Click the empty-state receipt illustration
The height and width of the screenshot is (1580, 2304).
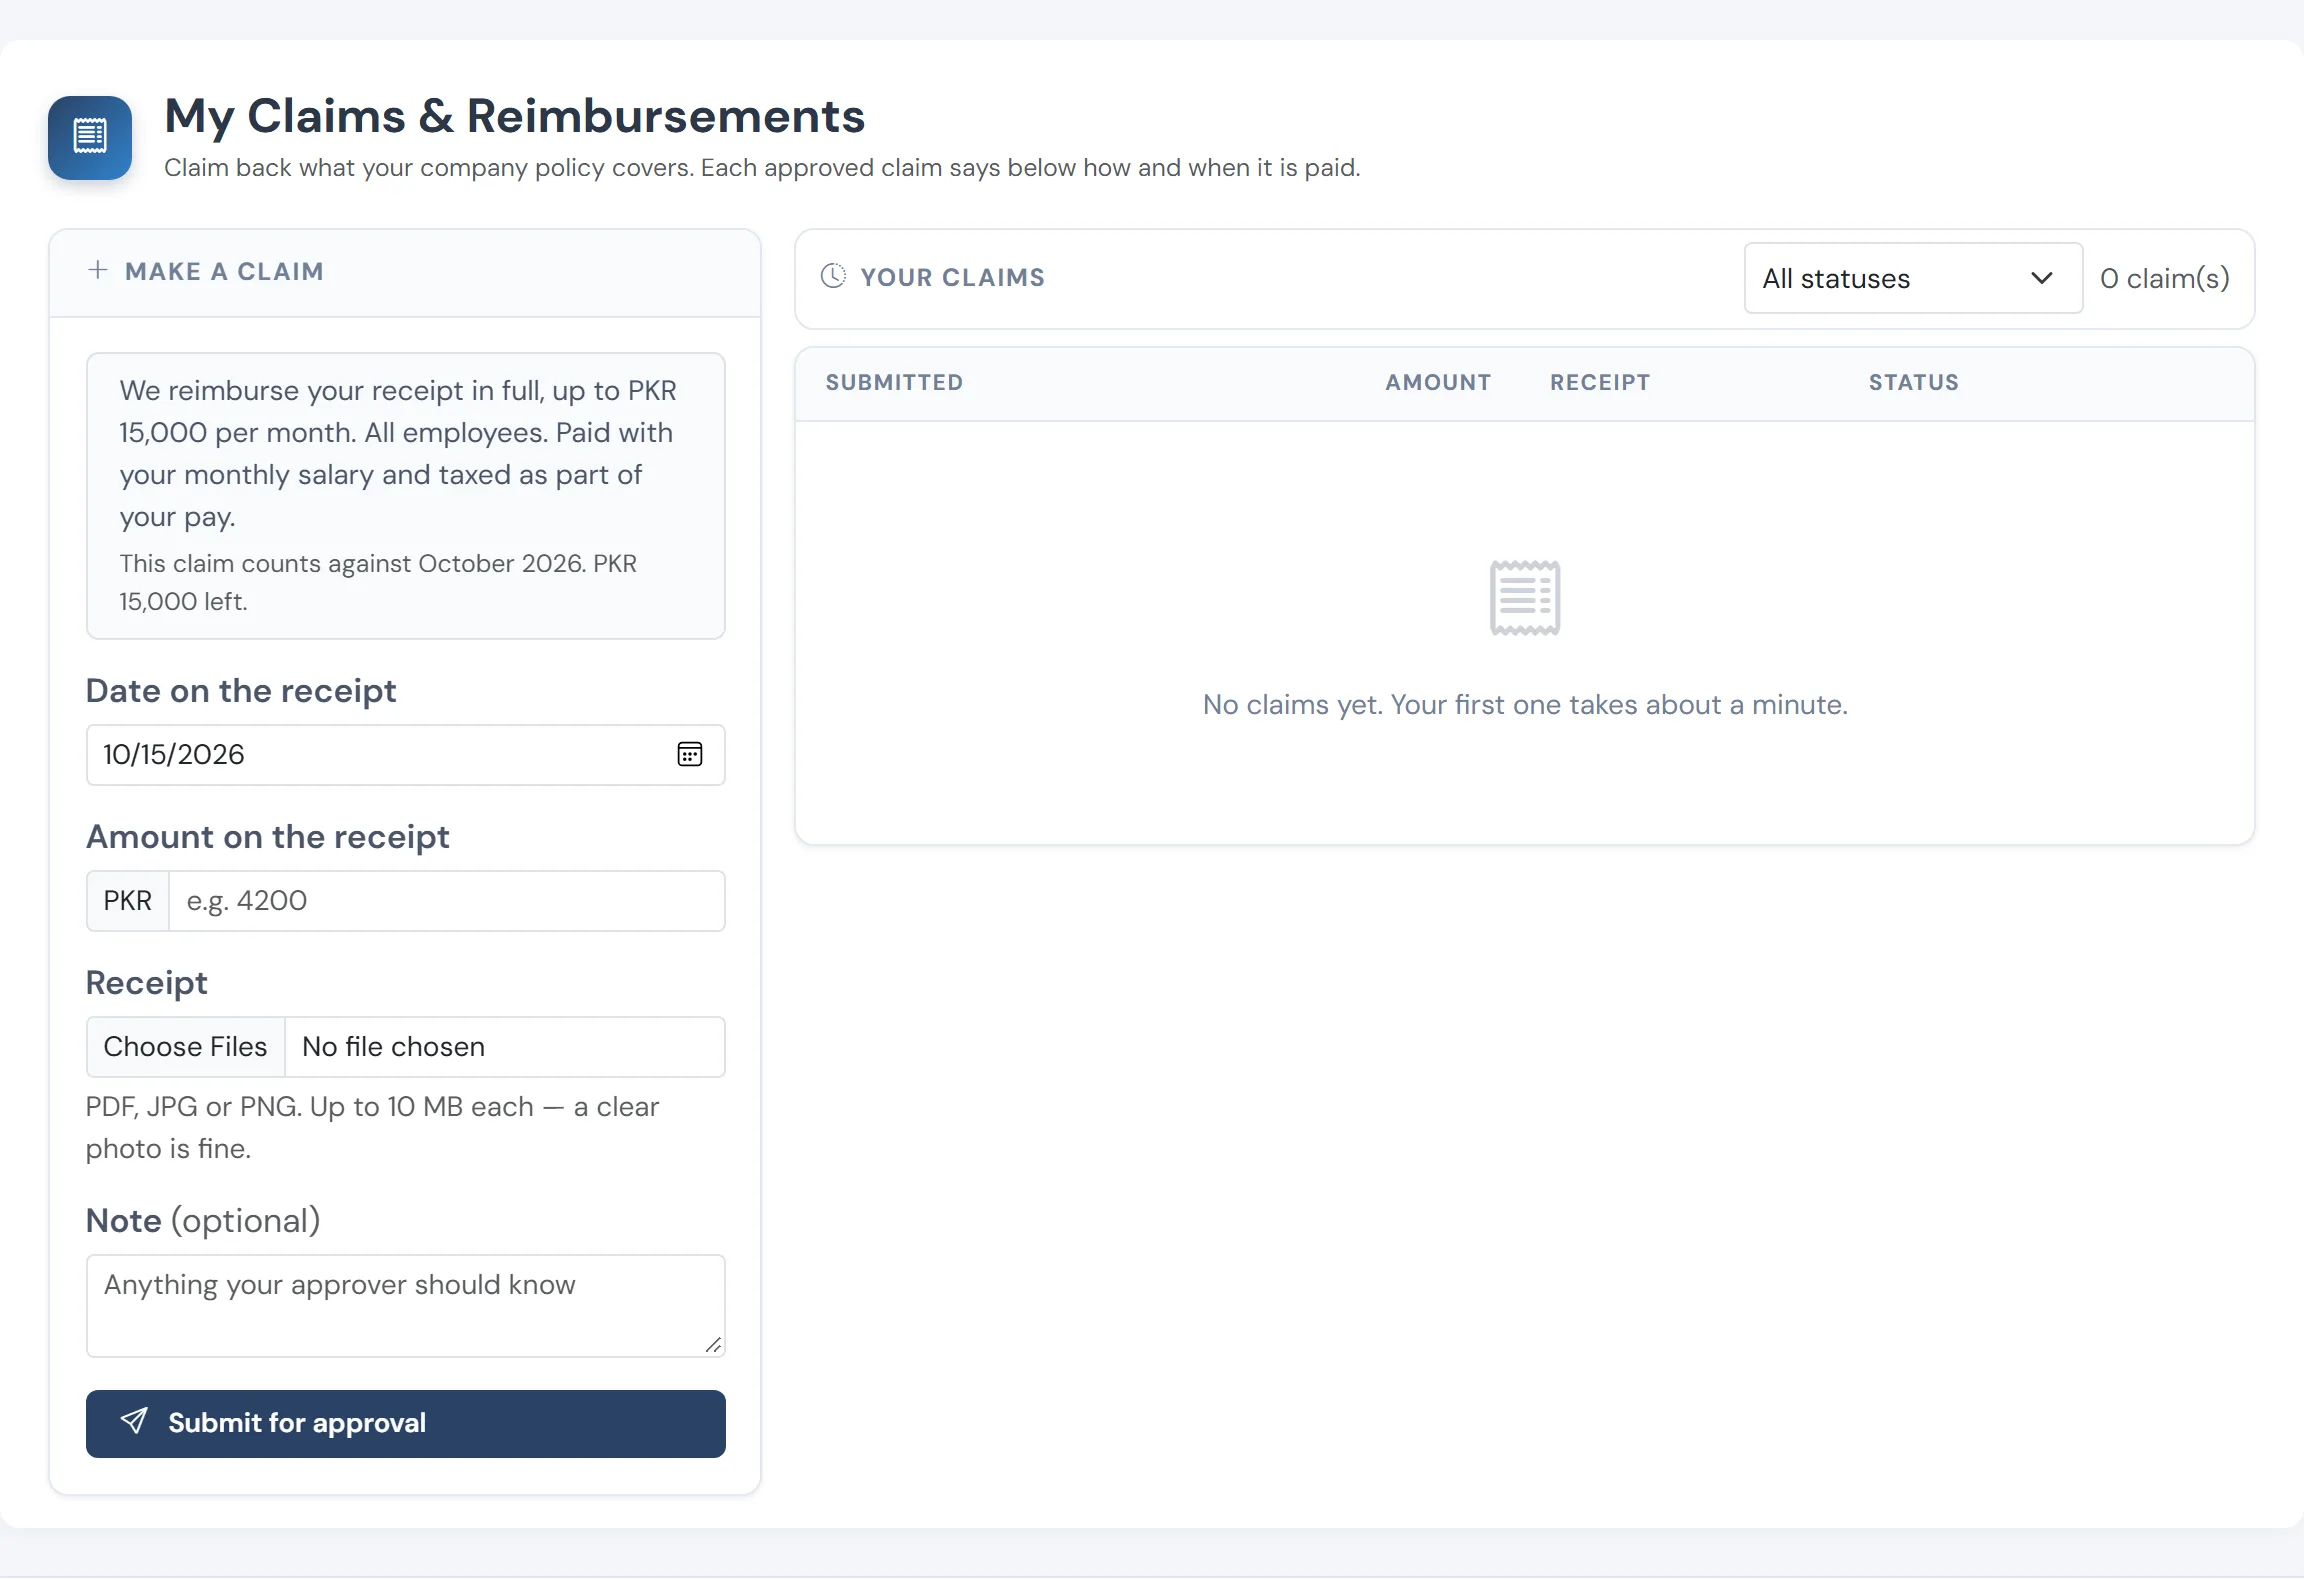1525,598
